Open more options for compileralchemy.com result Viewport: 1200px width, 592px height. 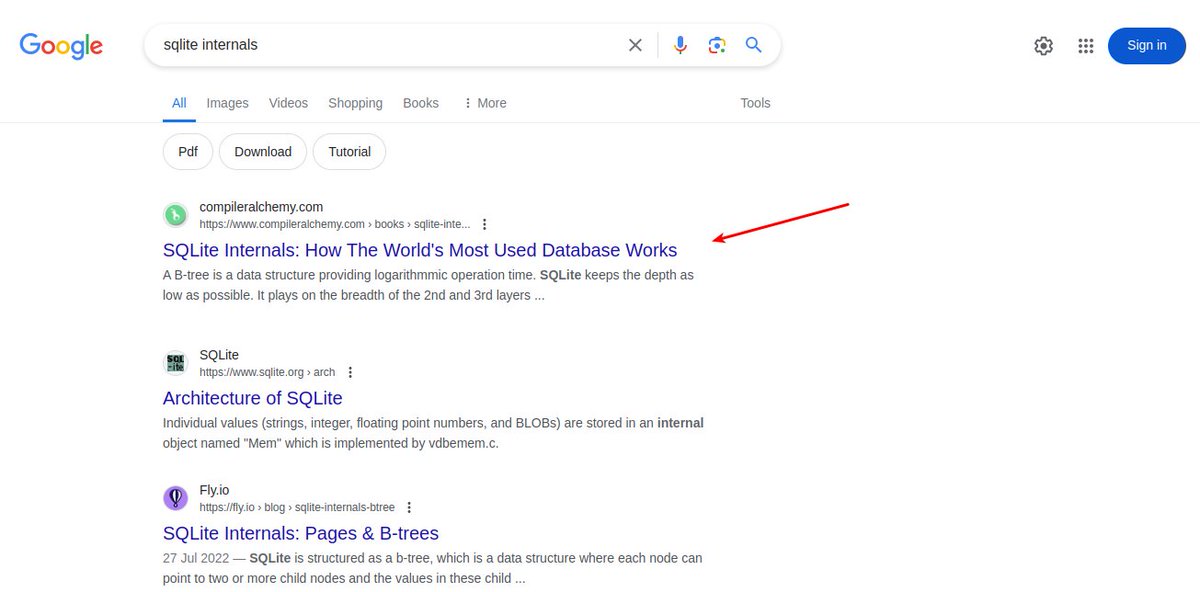point(485,224)
